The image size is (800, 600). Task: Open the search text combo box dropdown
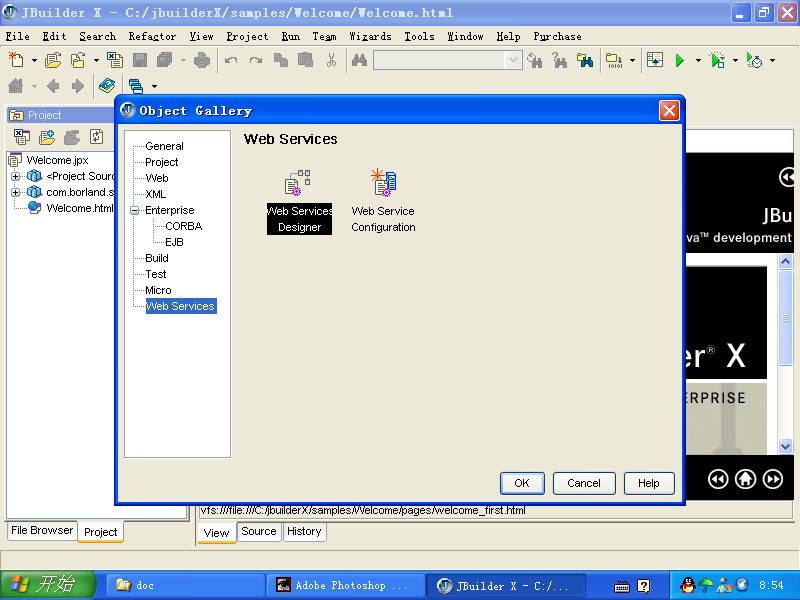[x=514, y=61]
